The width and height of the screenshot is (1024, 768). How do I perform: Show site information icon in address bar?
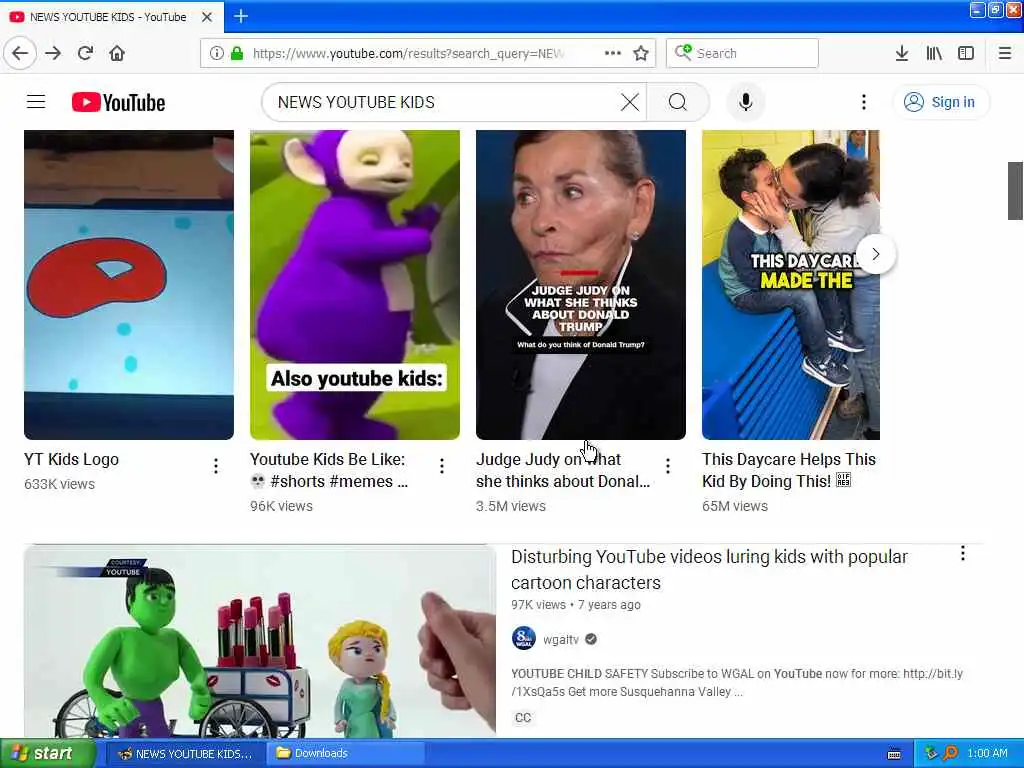coord(216,53)
